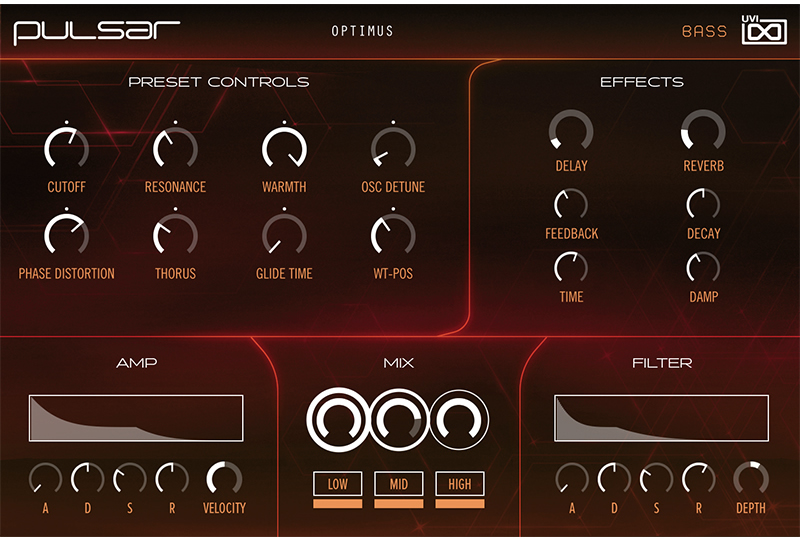
Task: Click the Filter Attack (A) knob
Action: pyautogui.click(x=572, y=479)
